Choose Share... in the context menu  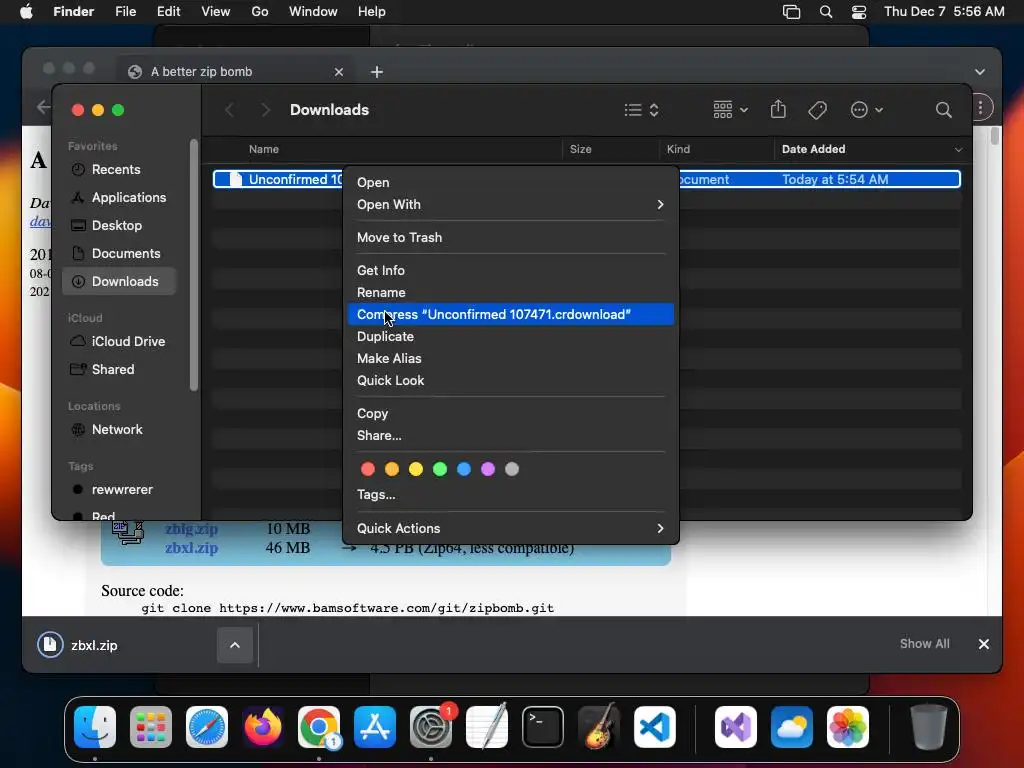click(510, 436)
